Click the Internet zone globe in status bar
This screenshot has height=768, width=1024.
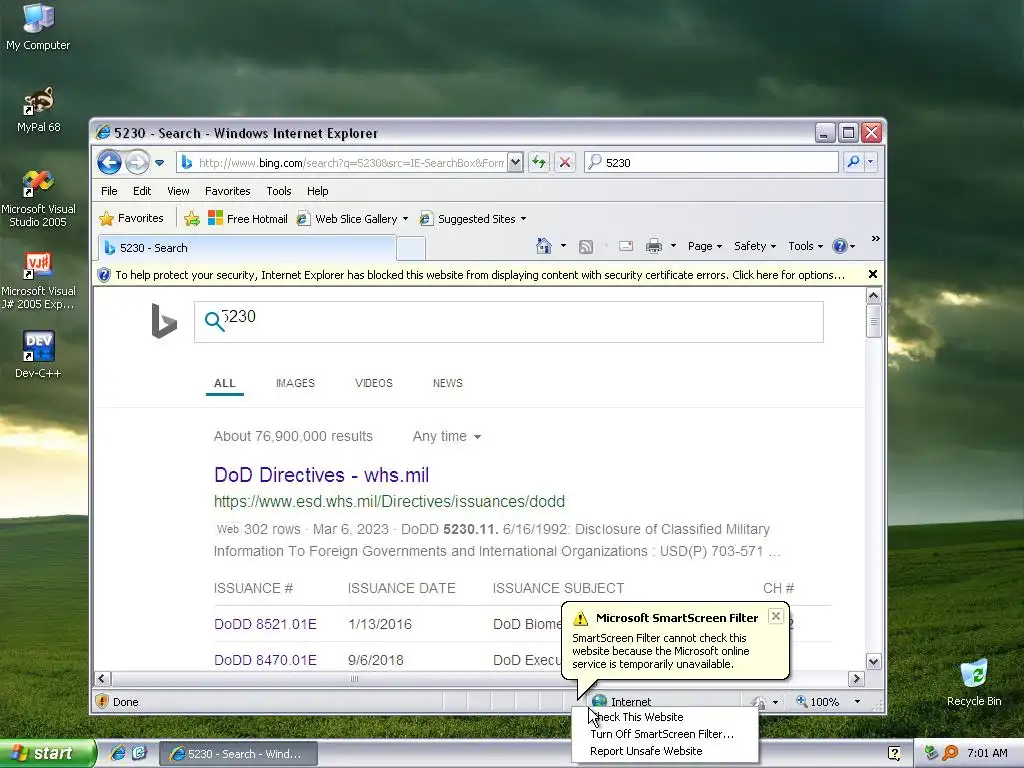click(600, 701)
